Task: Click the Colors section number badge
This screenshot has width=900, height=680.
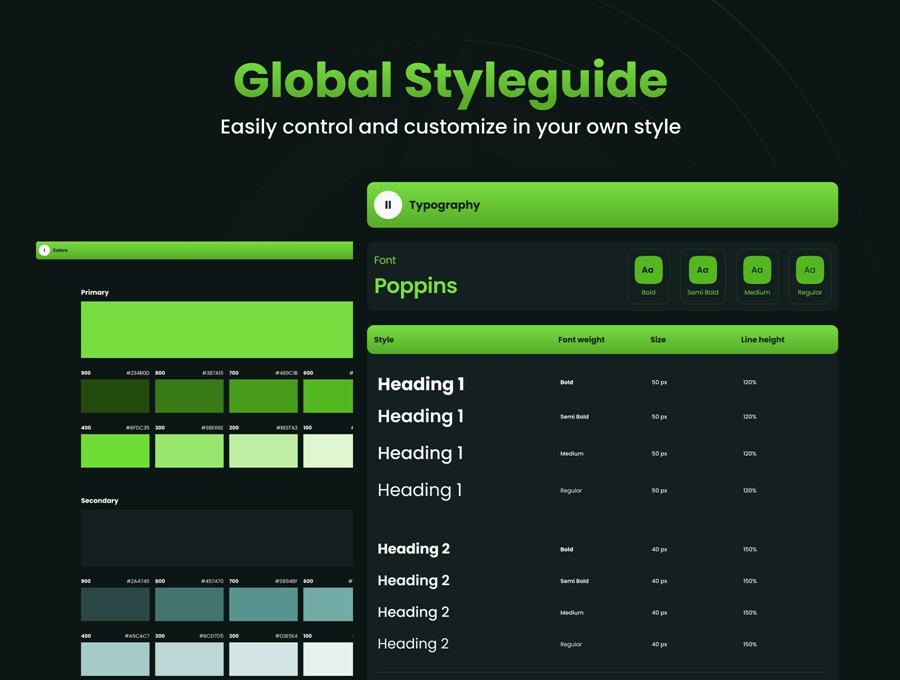Action: (x=44, y=250)
